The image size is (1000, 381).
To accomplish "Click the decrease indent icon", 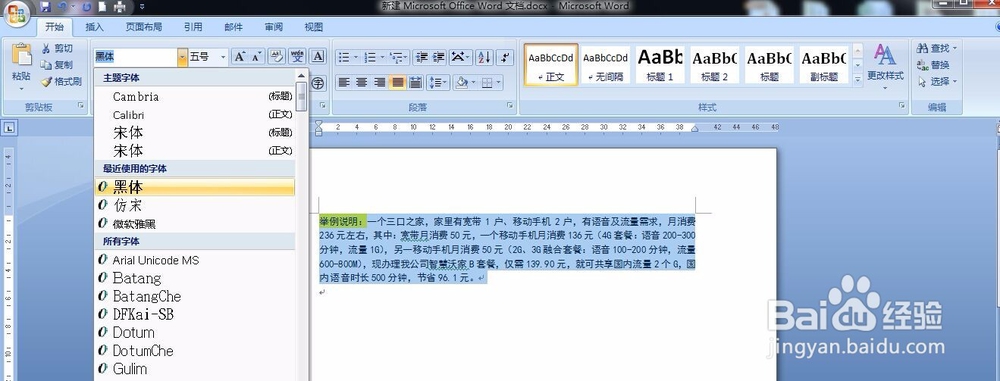I will click(422, 57).
